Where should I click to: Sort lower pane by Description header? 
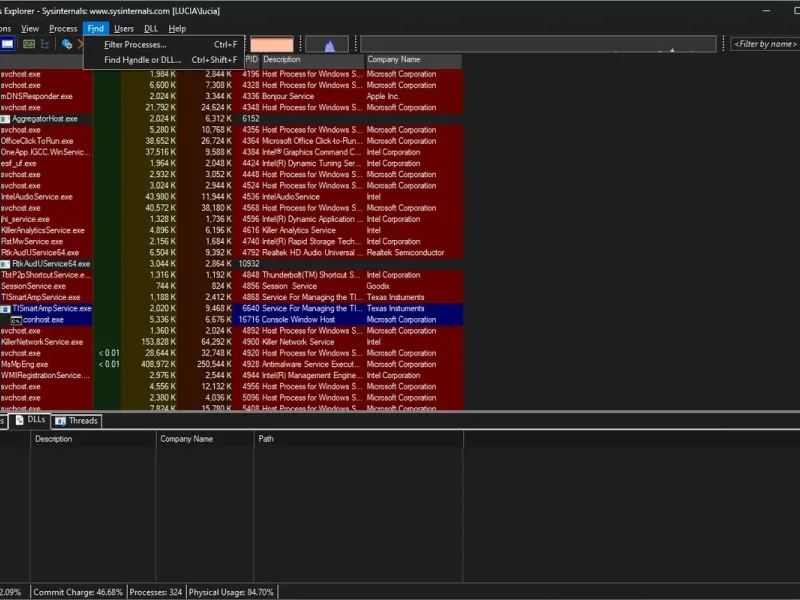(x=93, y=439)
